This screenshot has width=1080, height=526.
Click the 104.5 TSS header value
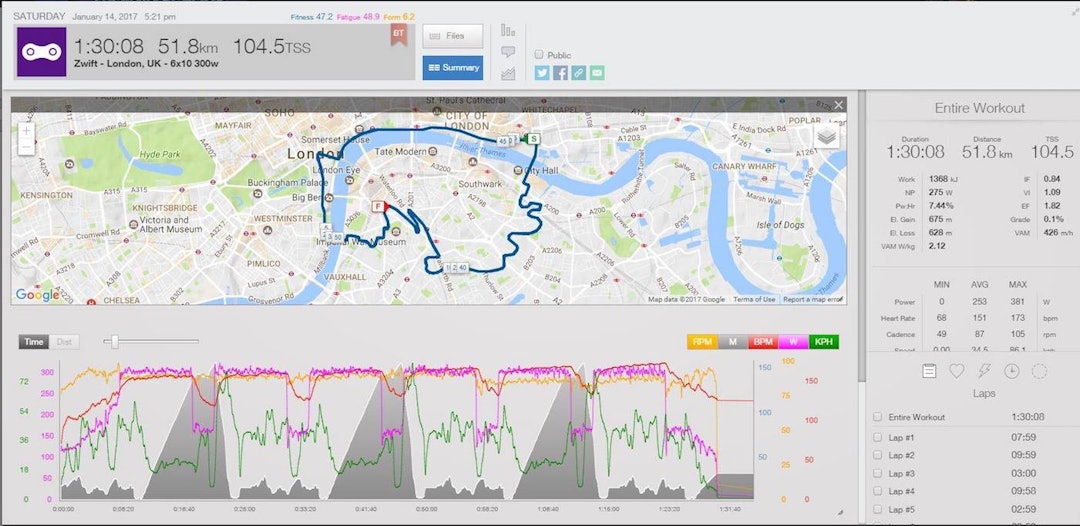coord(272,47)
